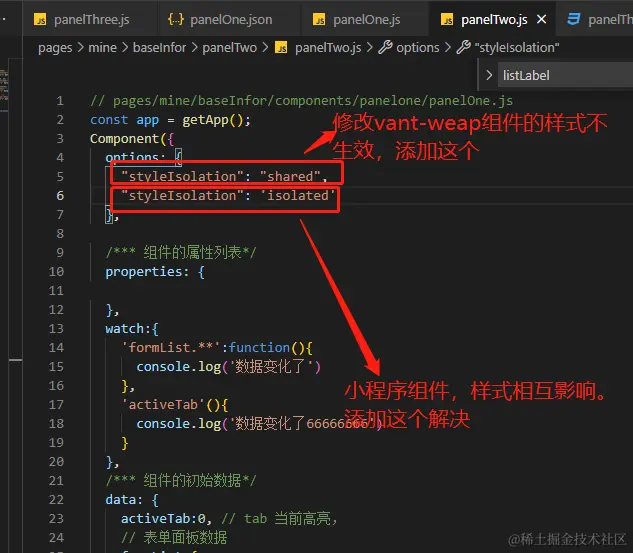Click the 'properties: {' code line
This screenshot has height=553, width=633.
(155, 272)
